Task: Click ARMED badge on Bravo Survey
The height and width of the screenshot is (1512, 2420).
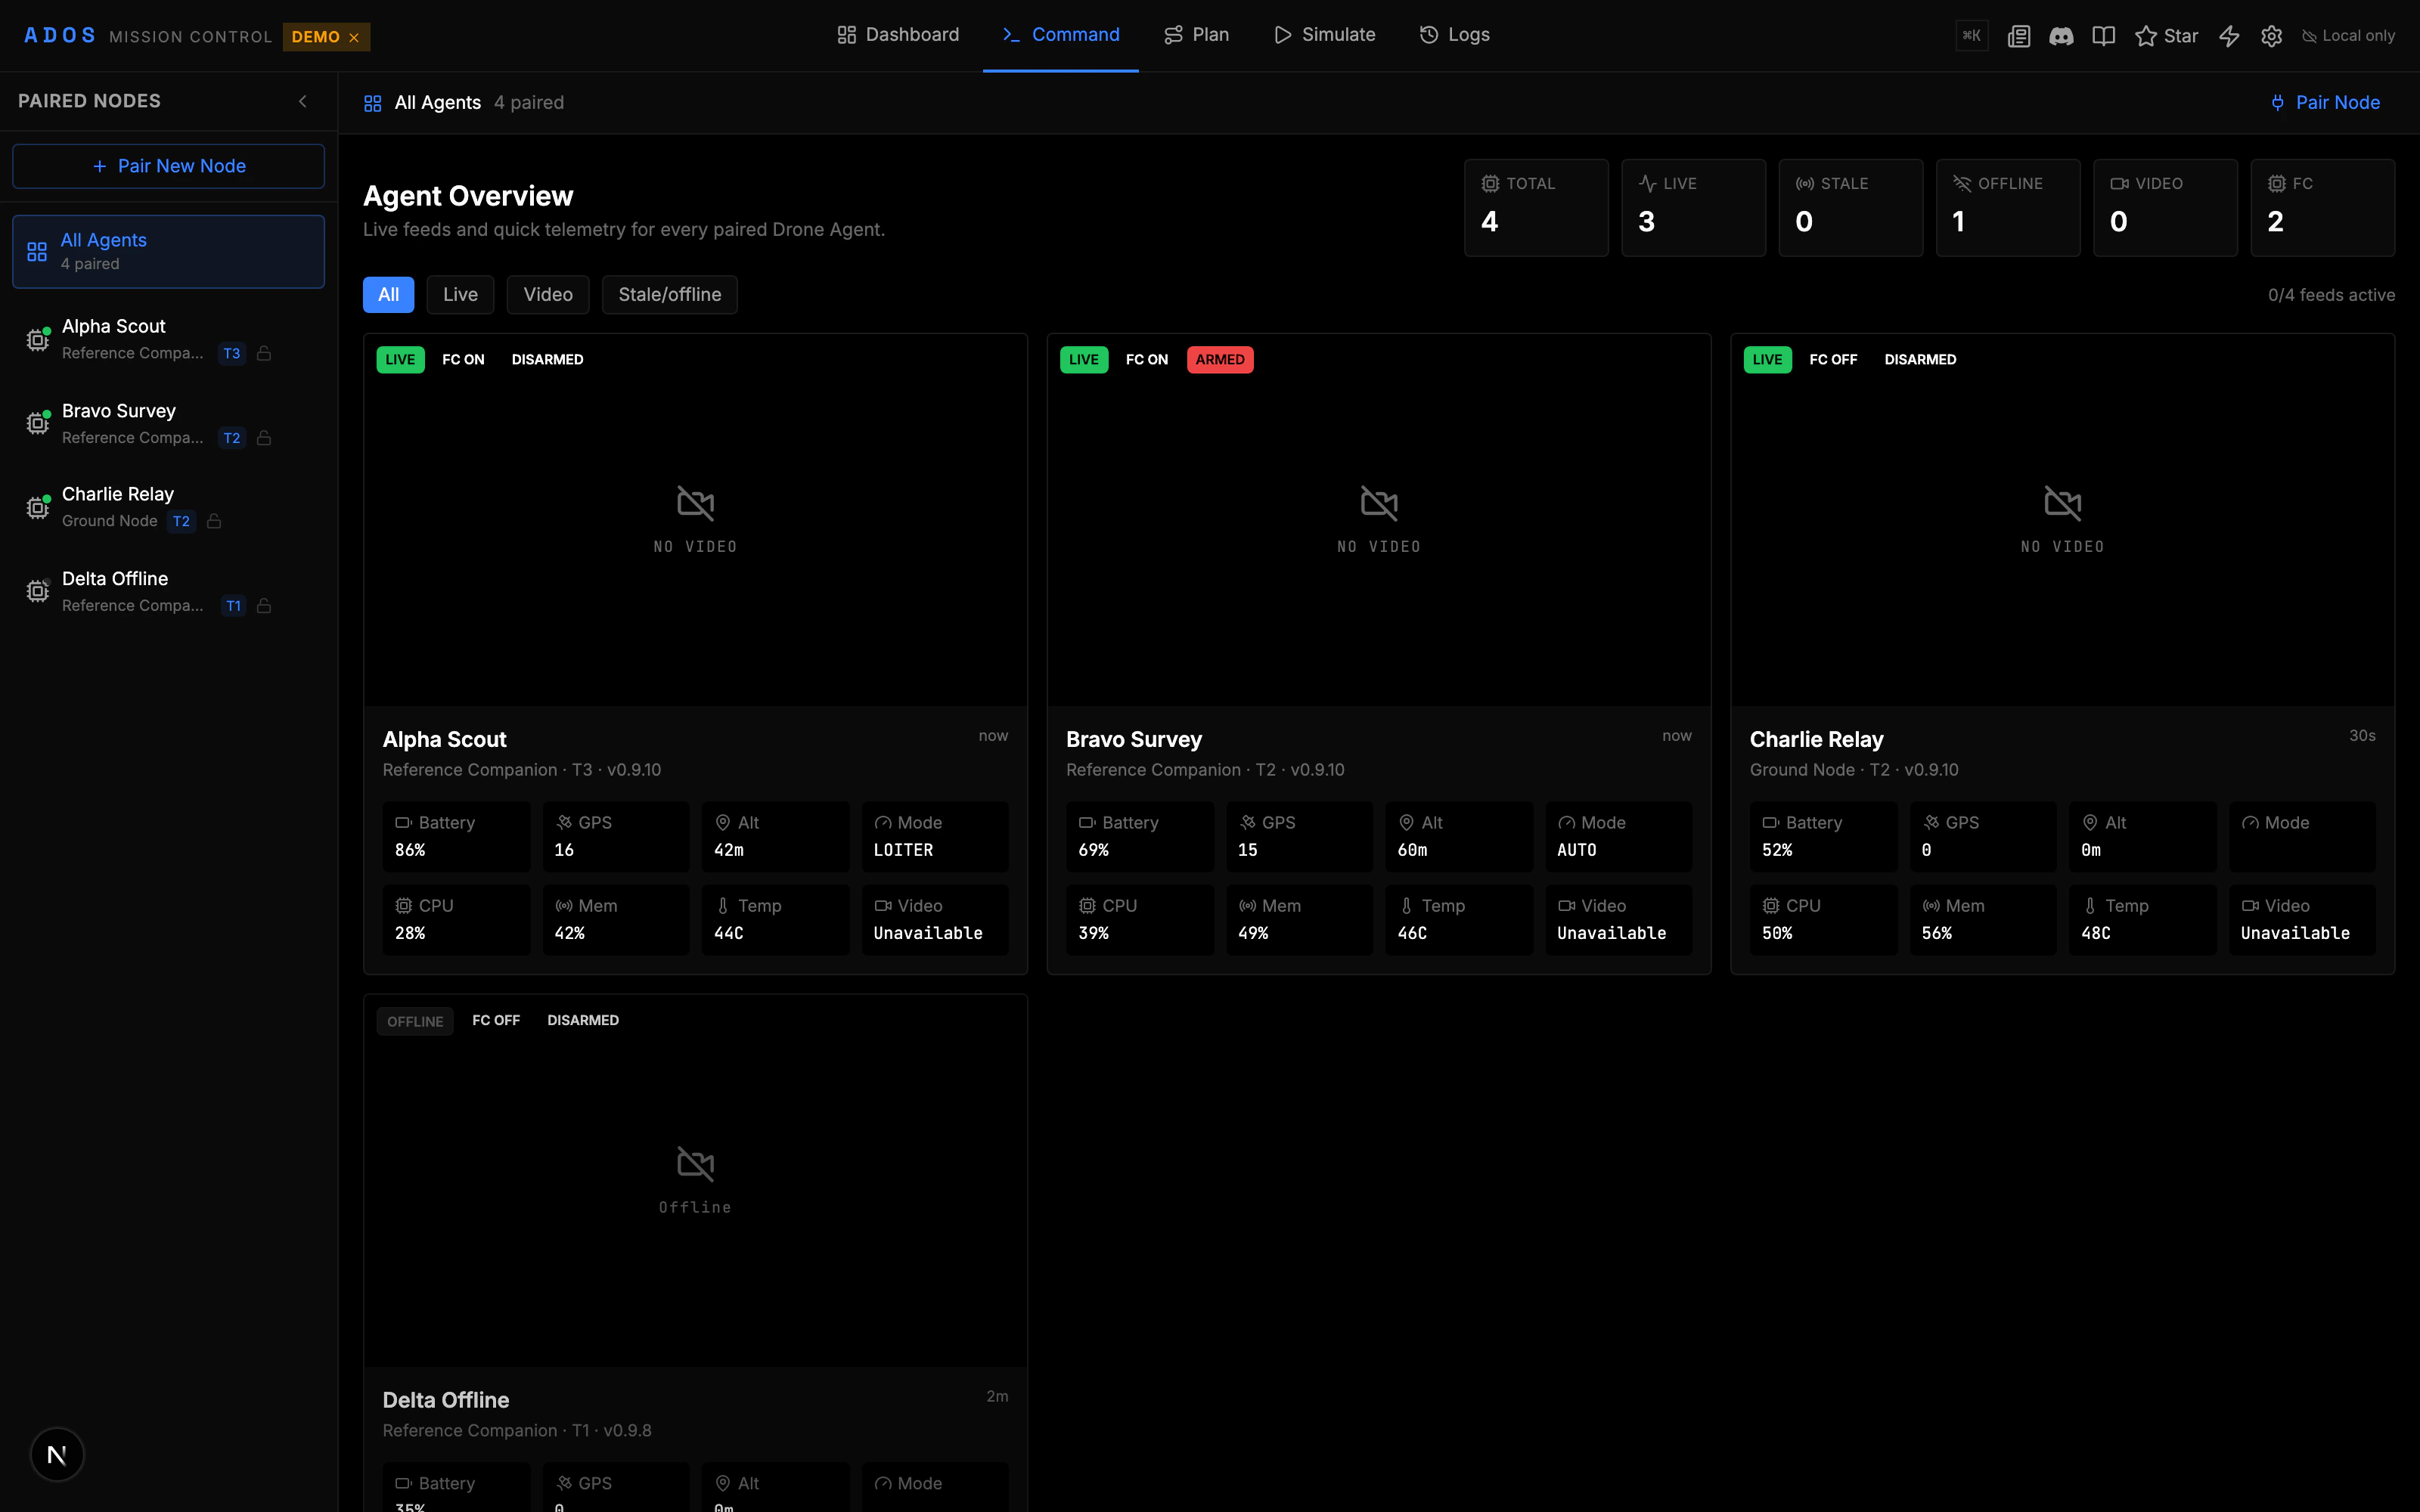Action: tap(1220, 360)
